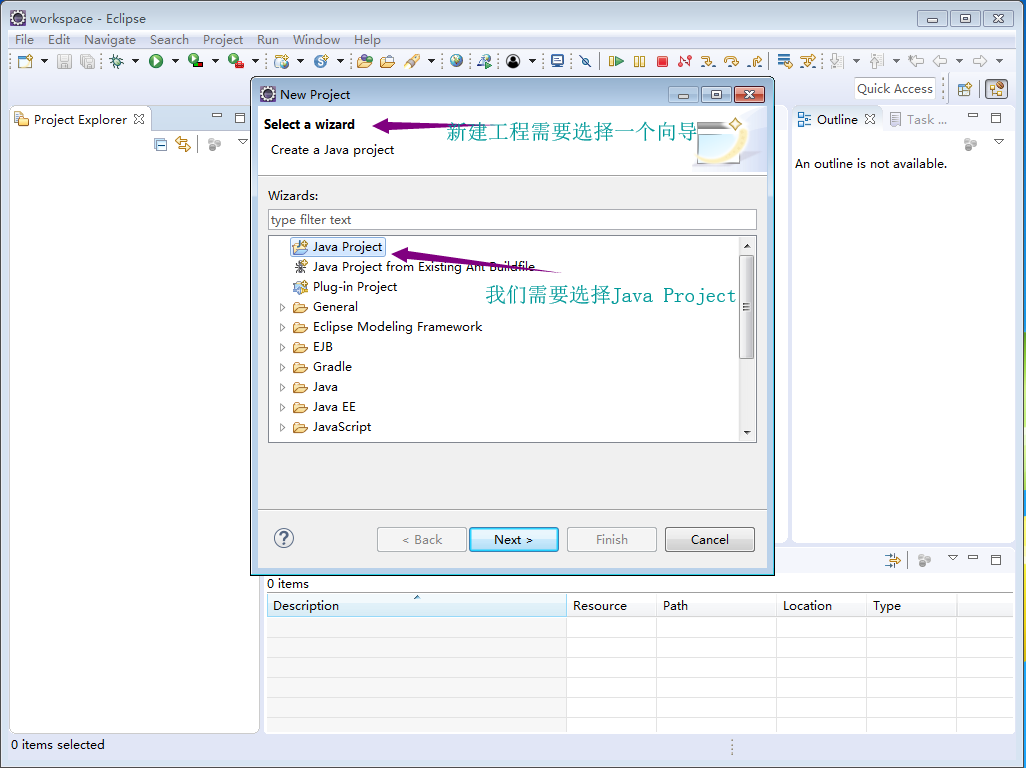Click the Cancel button
The width and height of the screenshot is (1026, 768).
coord(710,540)
